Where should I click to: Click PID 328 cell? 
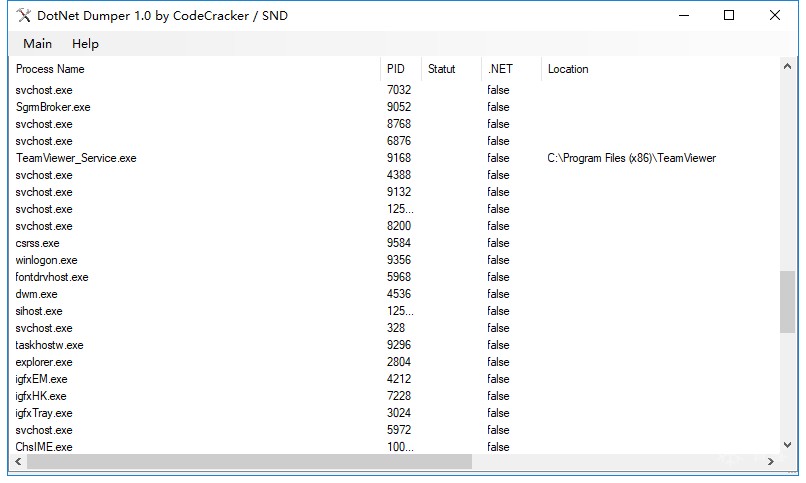pos(396,328)
